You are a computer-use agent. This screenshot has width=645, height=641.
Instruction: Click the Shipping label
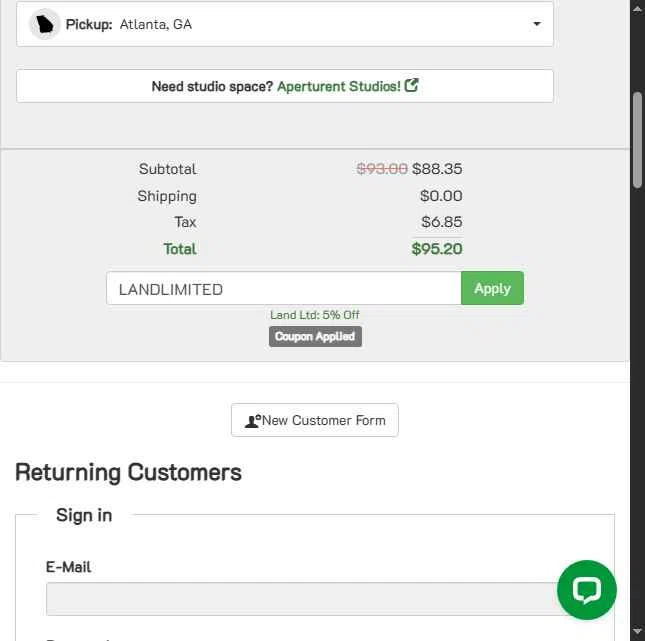167,196
